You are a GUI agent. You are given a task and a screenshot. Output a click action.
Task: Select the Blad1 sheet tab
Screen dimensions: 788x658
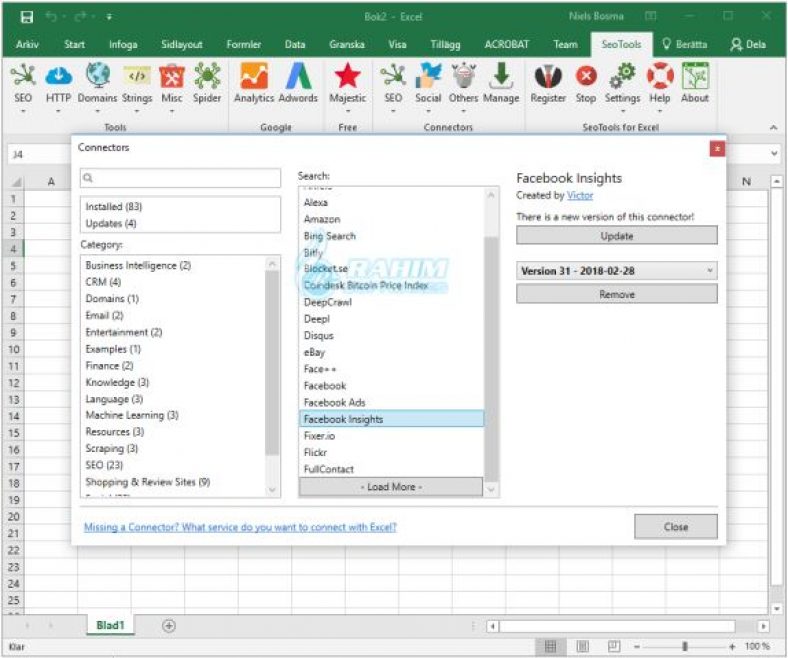(x=110, y=625)
